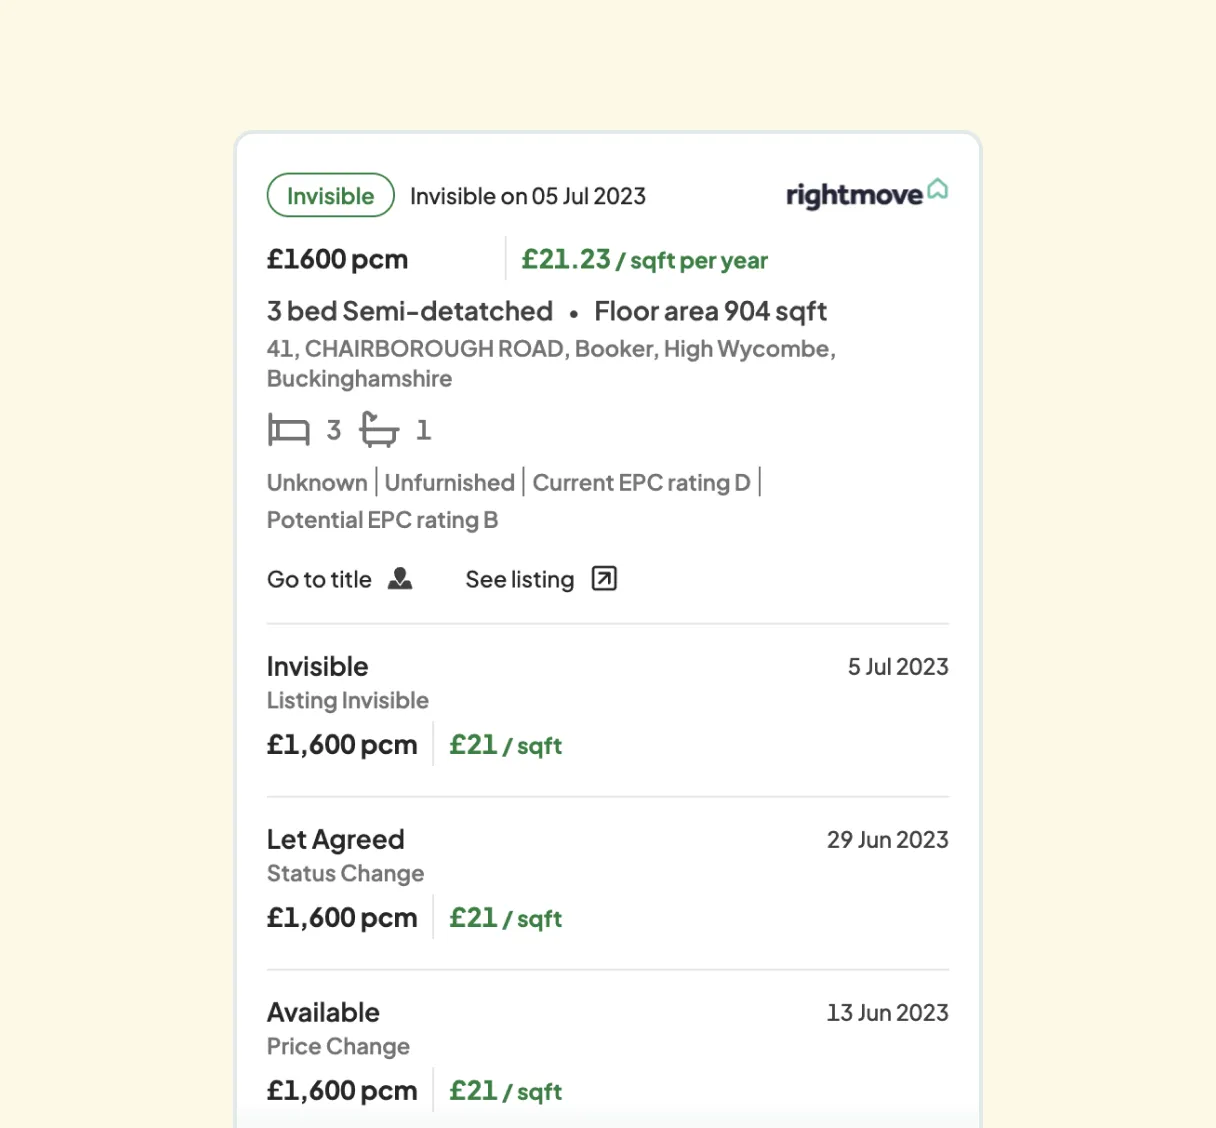Click the Go to title link
Viewport: 1216px width, 1128px height.
318,579
